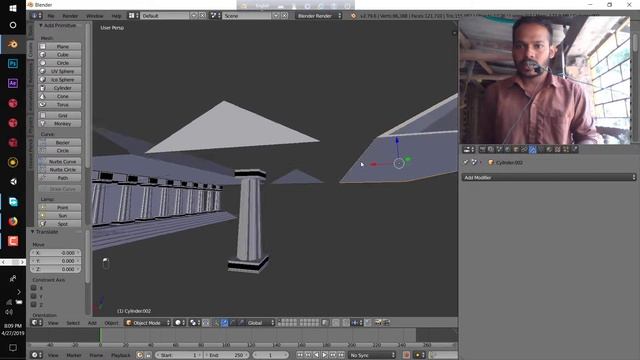Open the Constraints properties tab icon
The height and width of the screenshot is (360, 640).
point(524,150)
